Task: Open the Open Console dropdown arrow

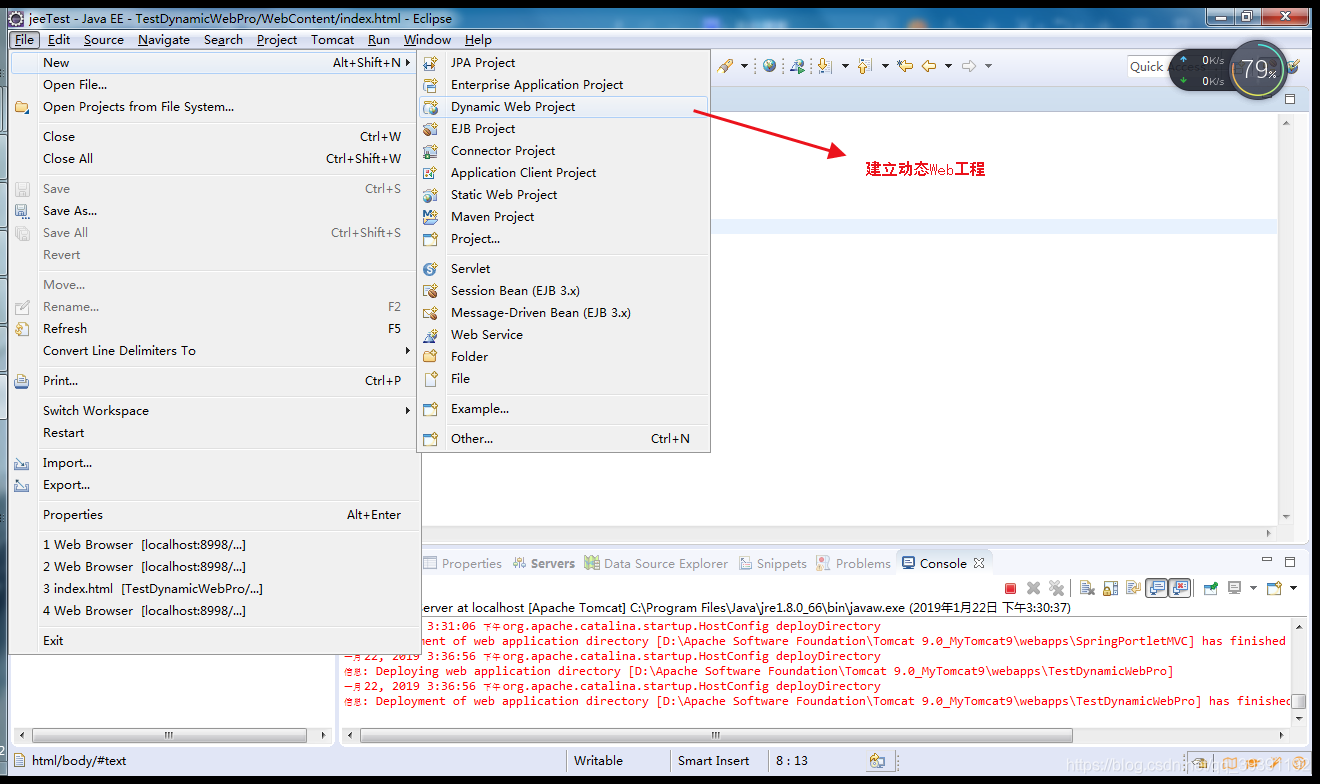Action: click(x=1293, y=588)
